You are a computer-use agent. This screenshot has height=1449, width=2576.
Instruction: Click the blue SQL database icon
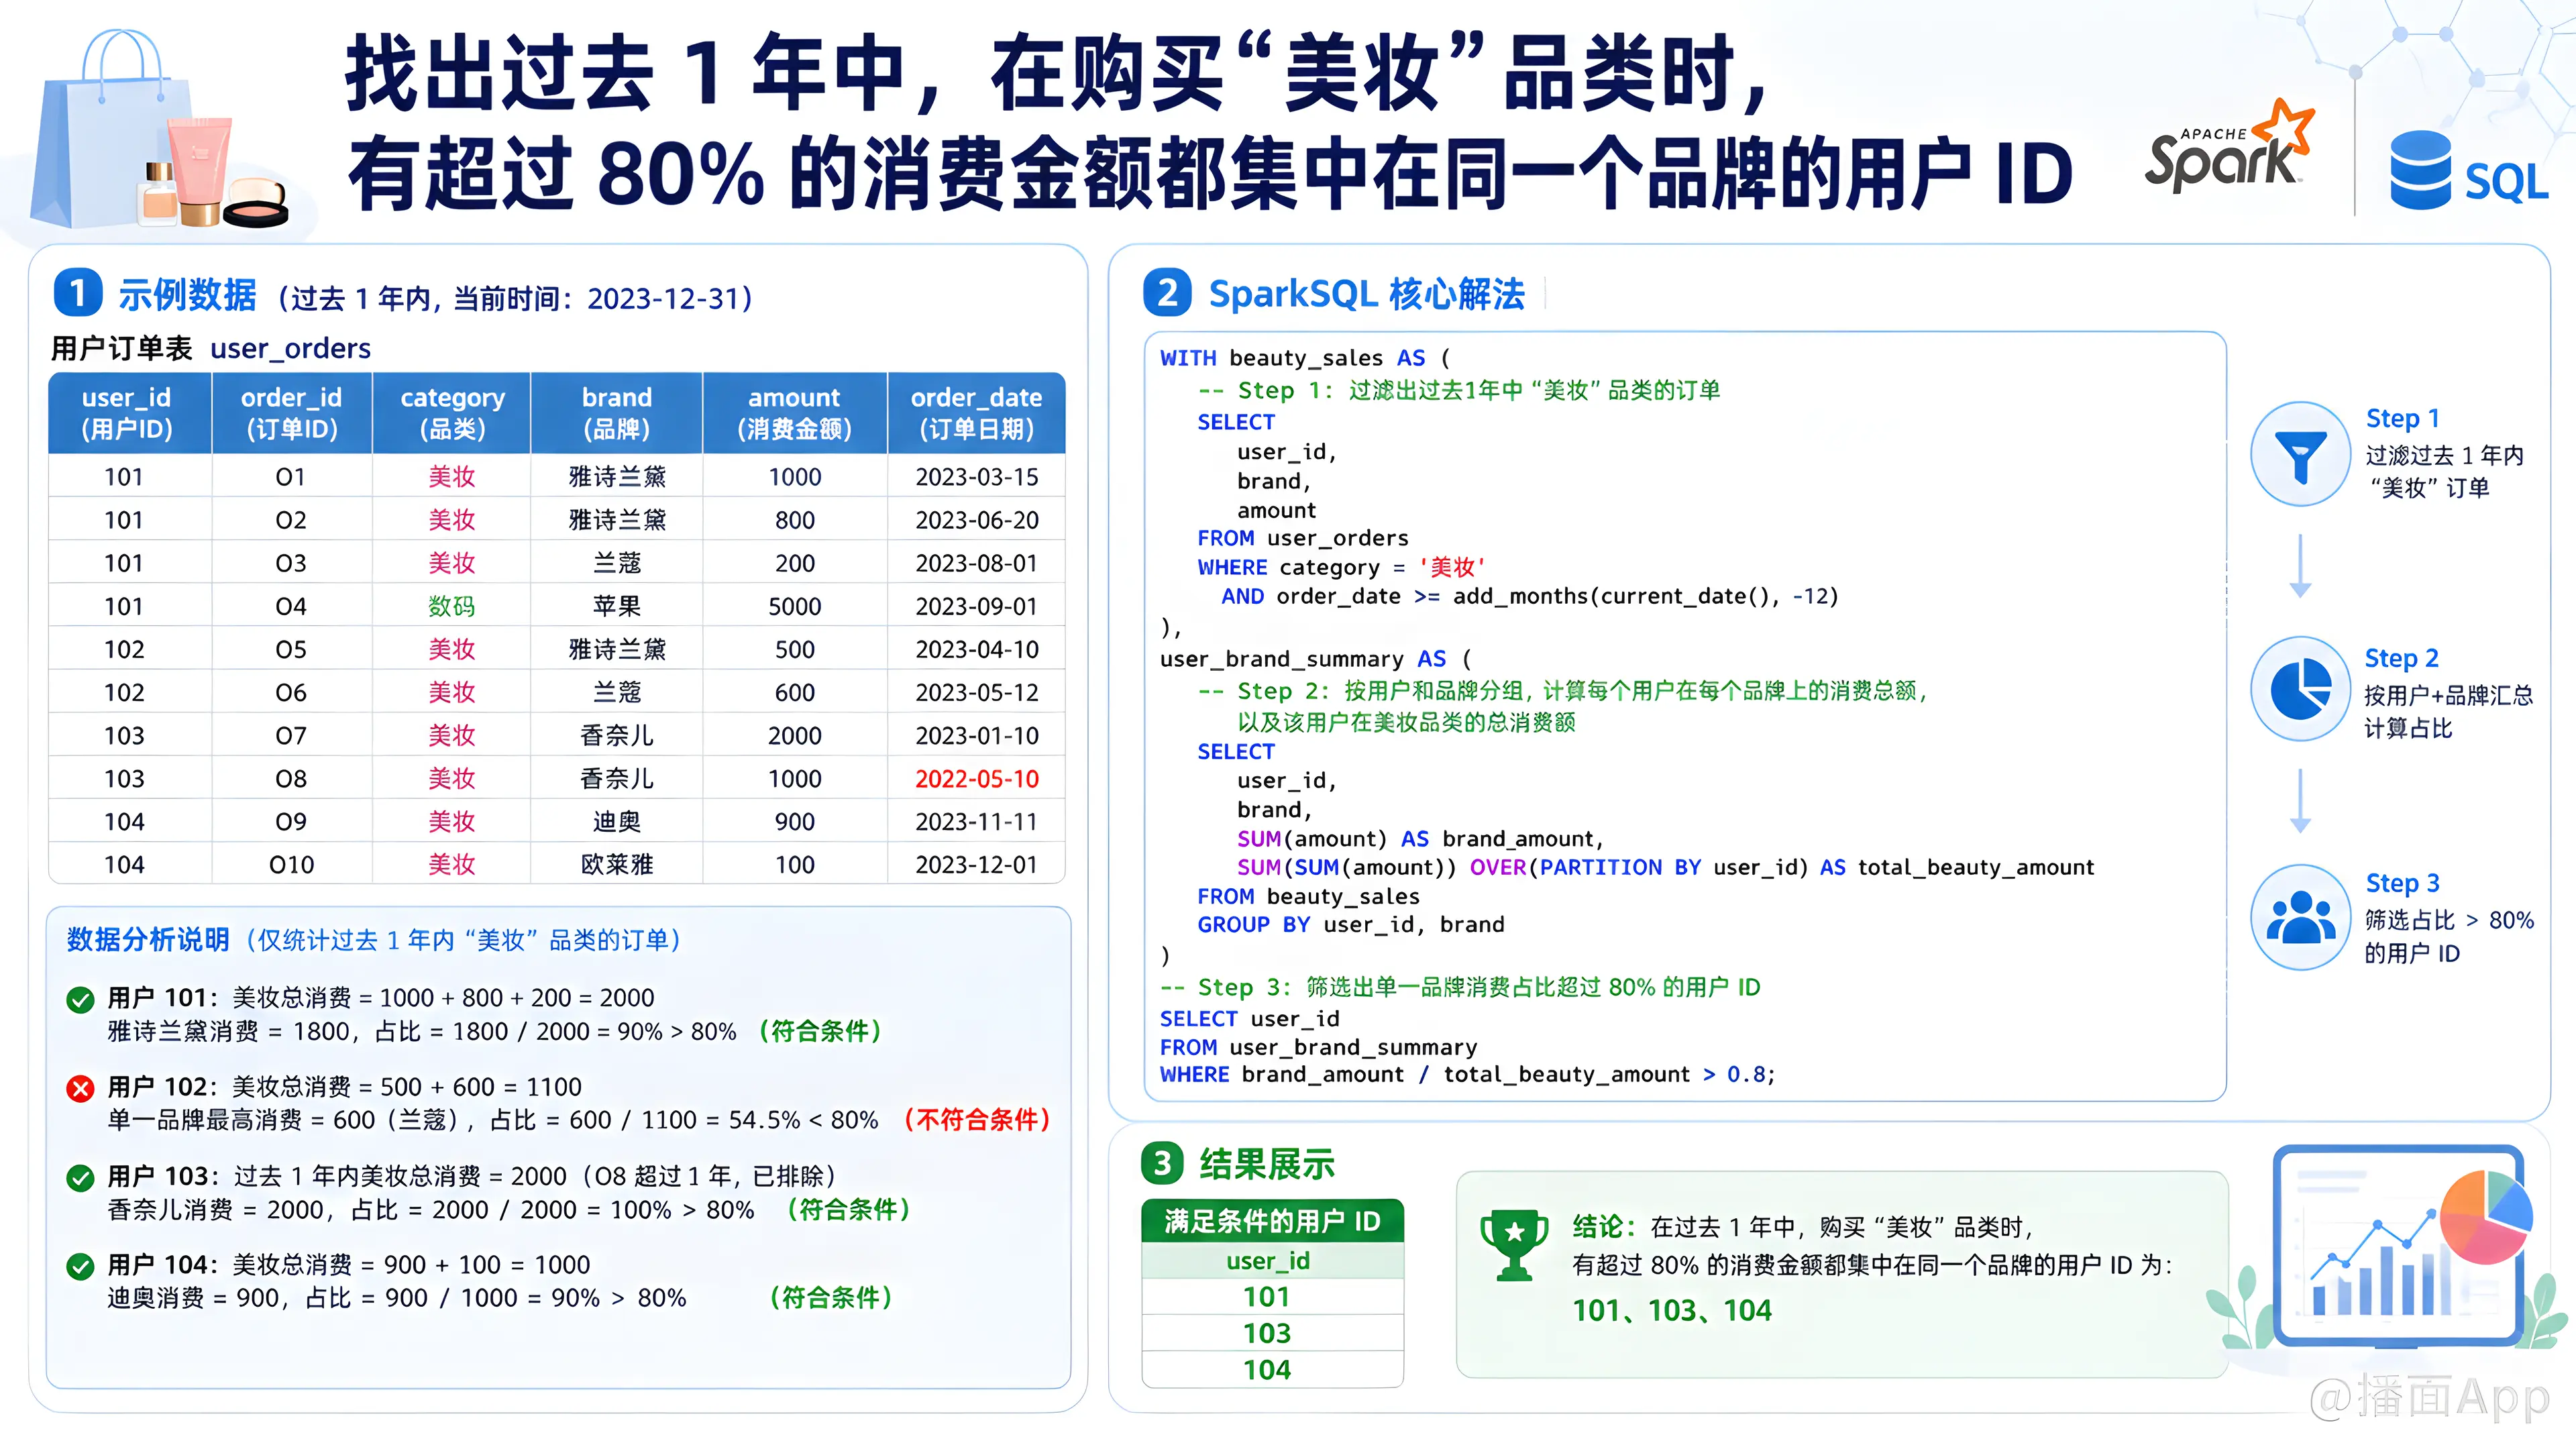pos(2420,170)
